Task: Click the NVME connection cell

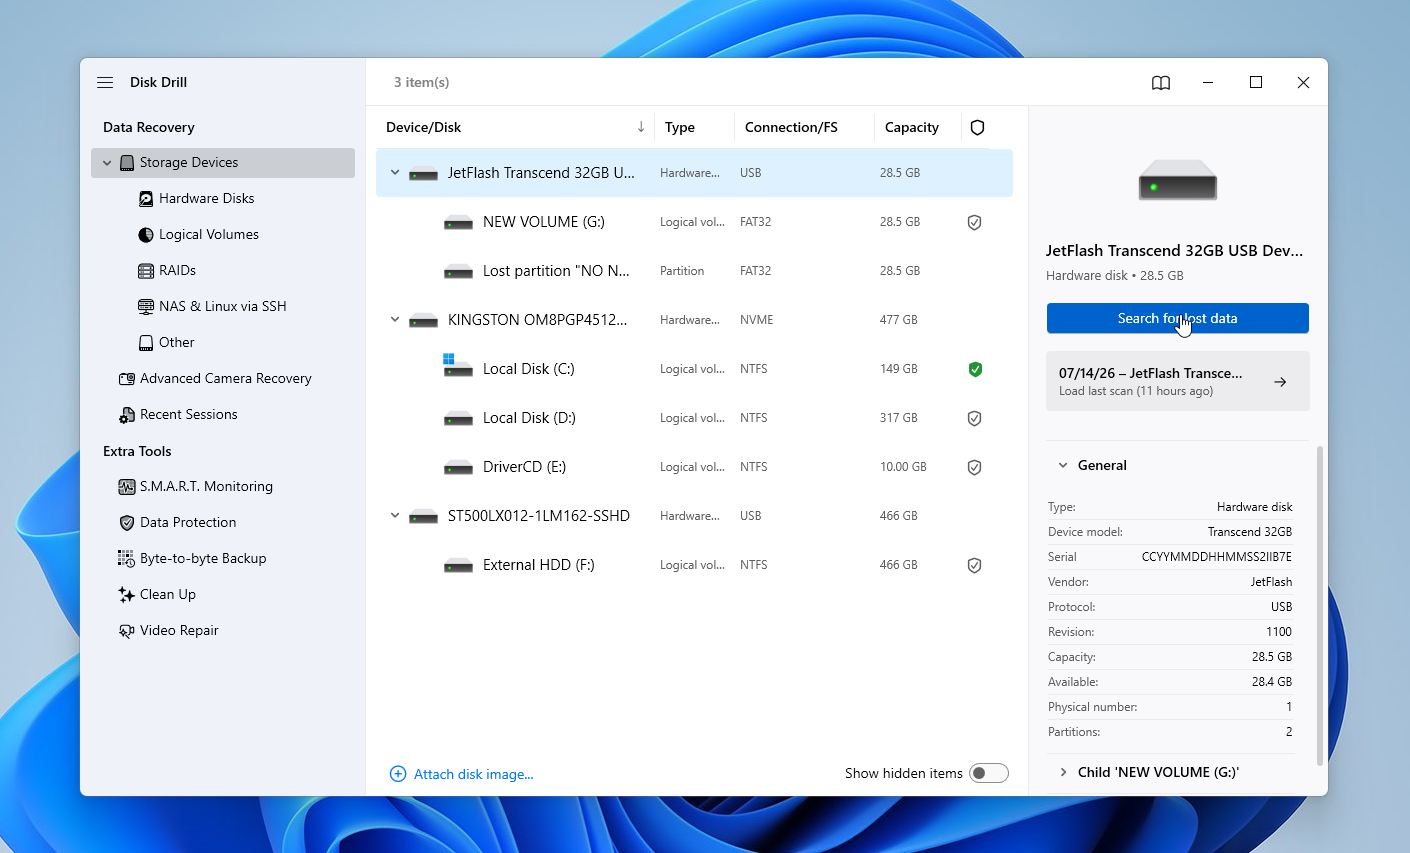Action: 757,320
